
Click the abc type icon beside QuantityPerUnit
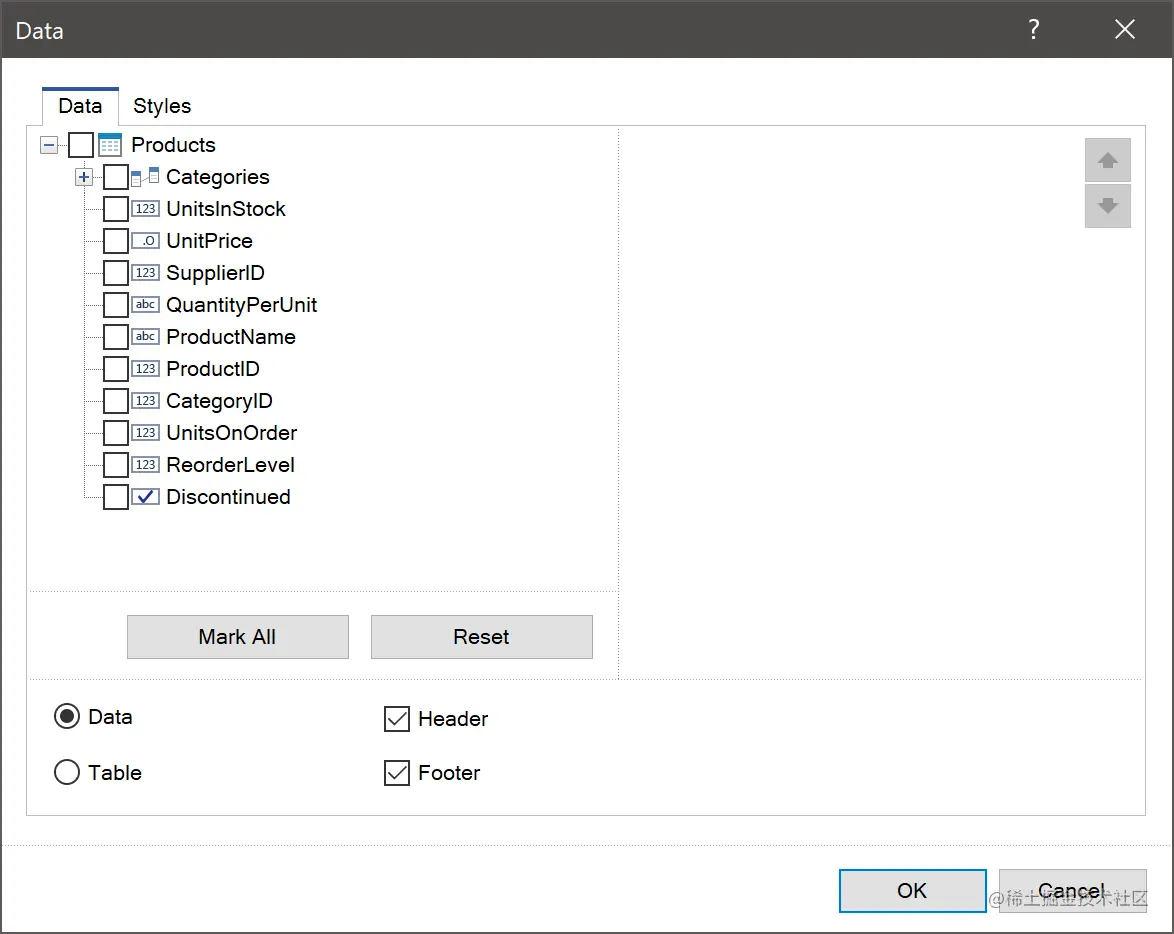point(145,305)
